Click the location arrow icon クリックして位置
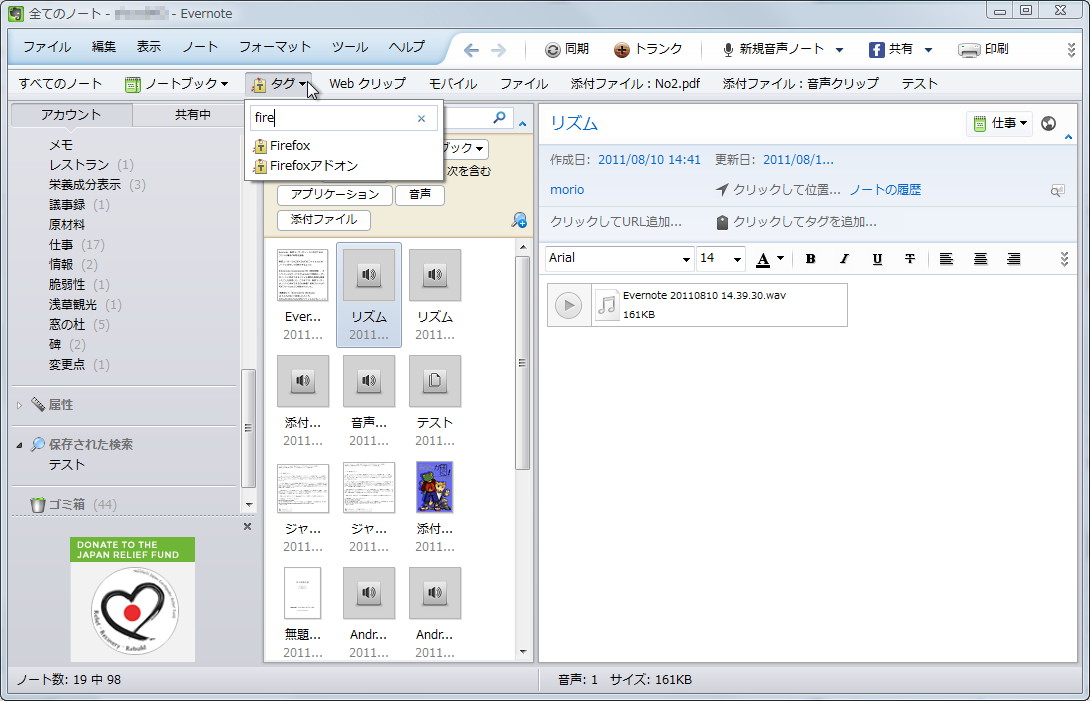The width and height of the screenshot is (1090, 701). [721, 190]
